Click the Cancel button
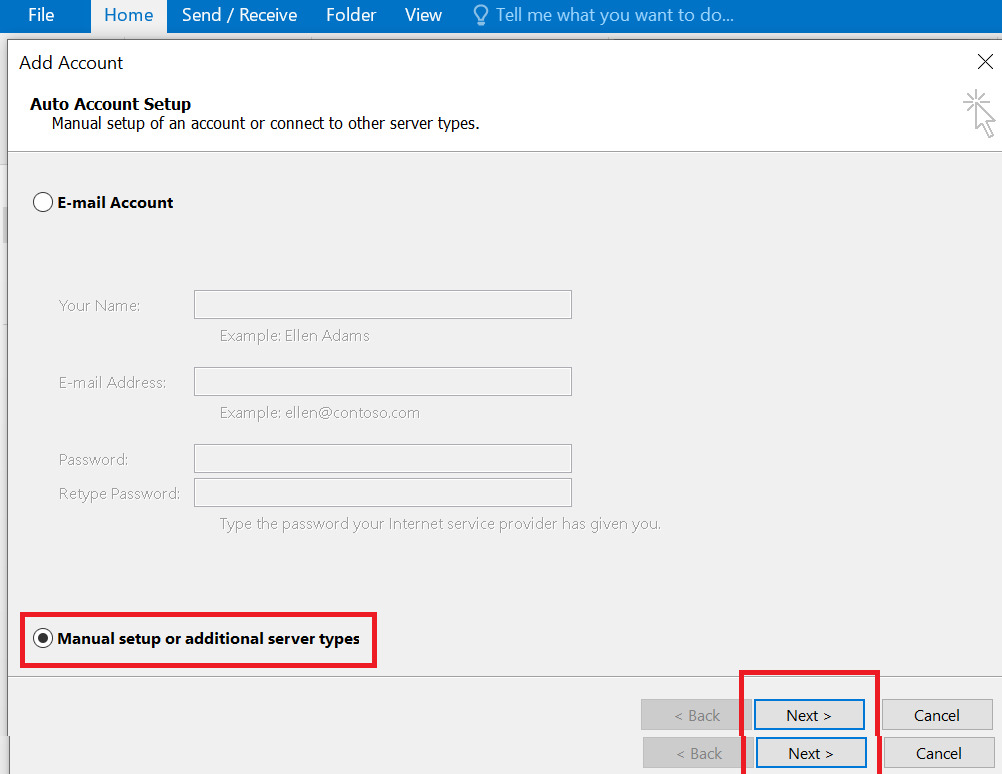1002x774 pixels. coord(937,714)
